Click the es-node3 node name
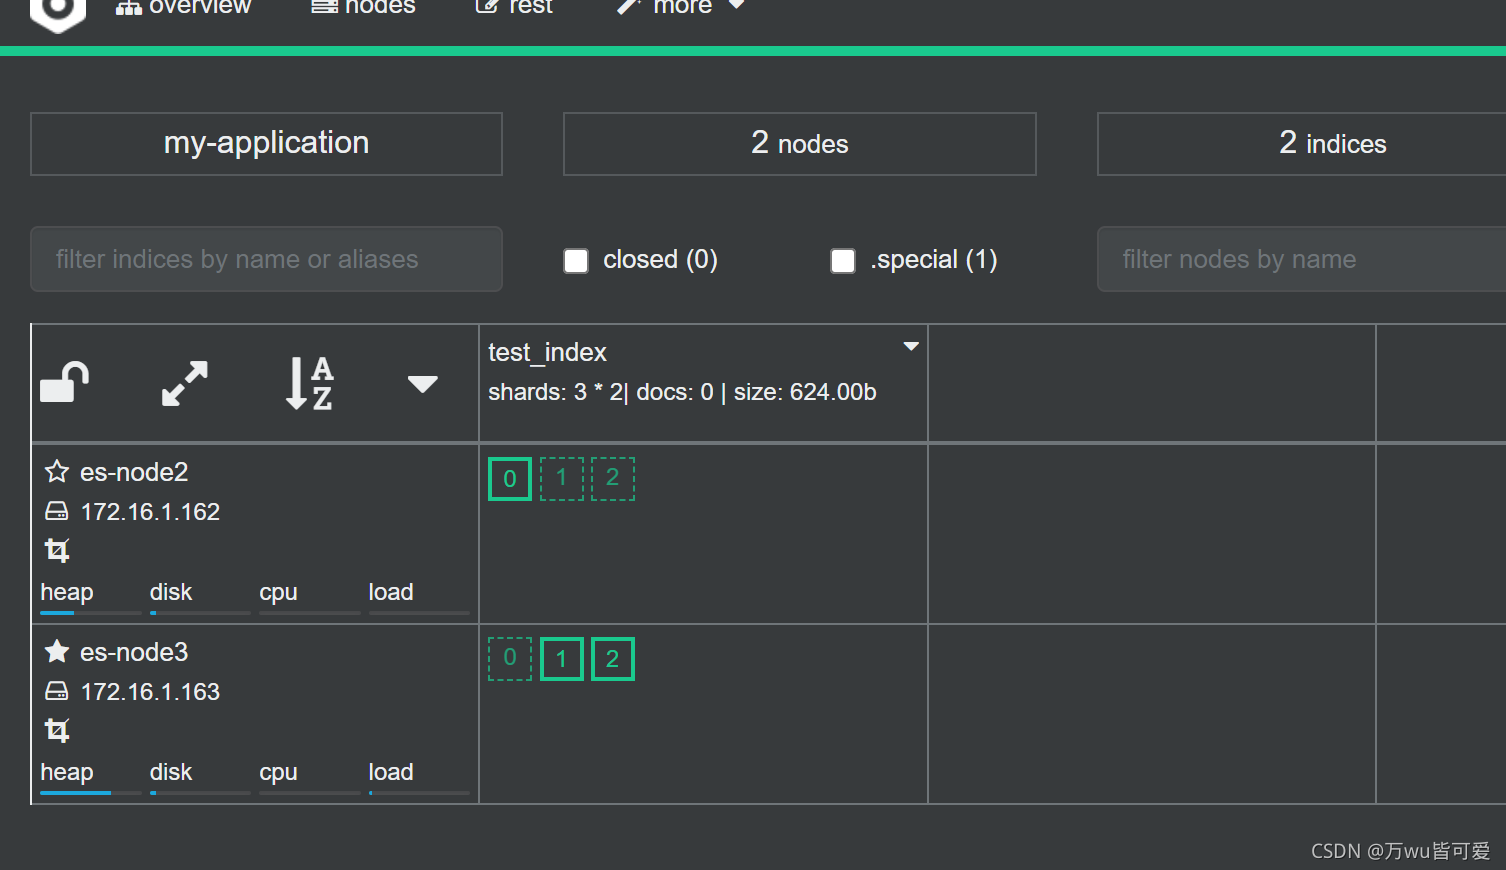 coord(134,652)
